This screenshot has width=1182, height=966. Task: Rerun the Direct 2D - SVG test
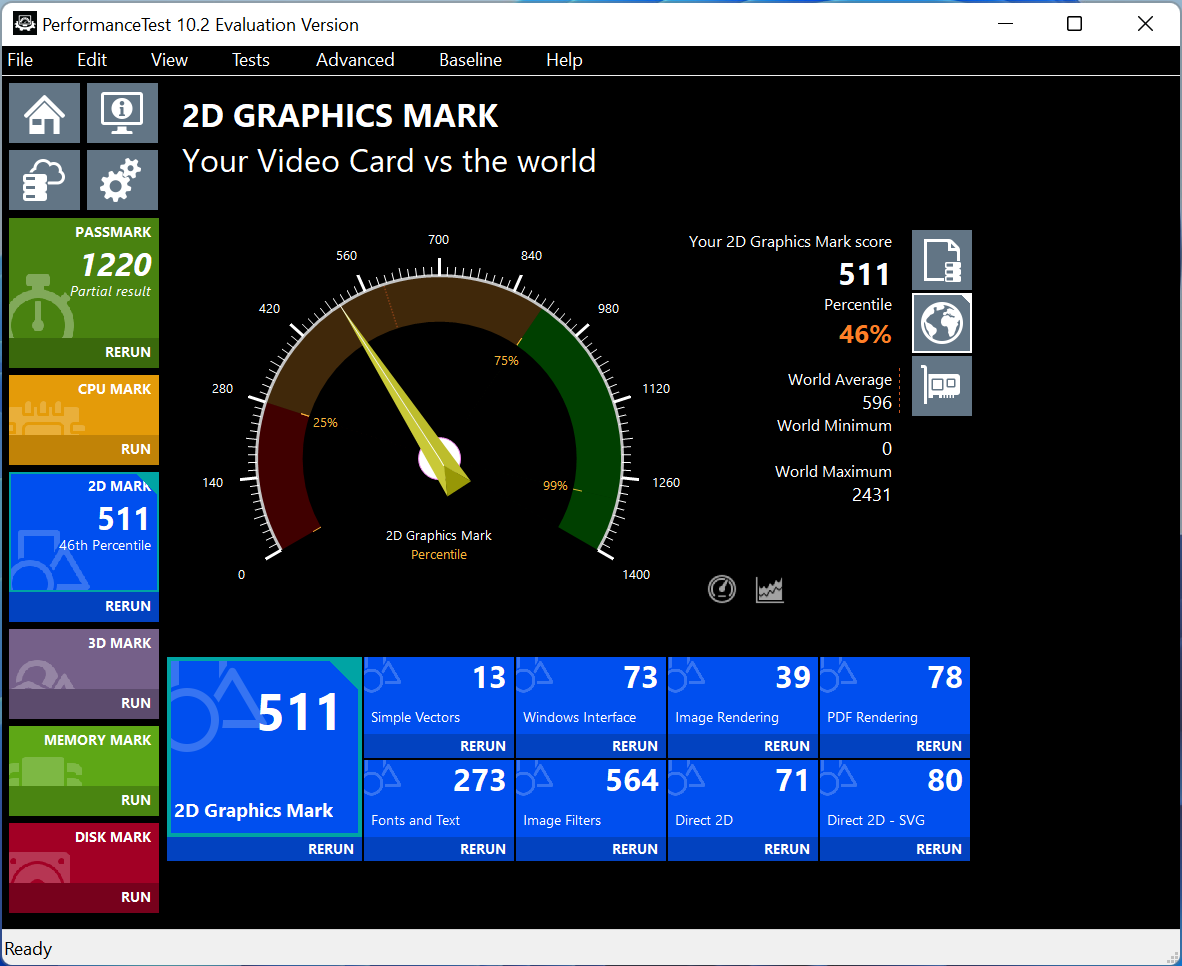[x=938, y=849]
